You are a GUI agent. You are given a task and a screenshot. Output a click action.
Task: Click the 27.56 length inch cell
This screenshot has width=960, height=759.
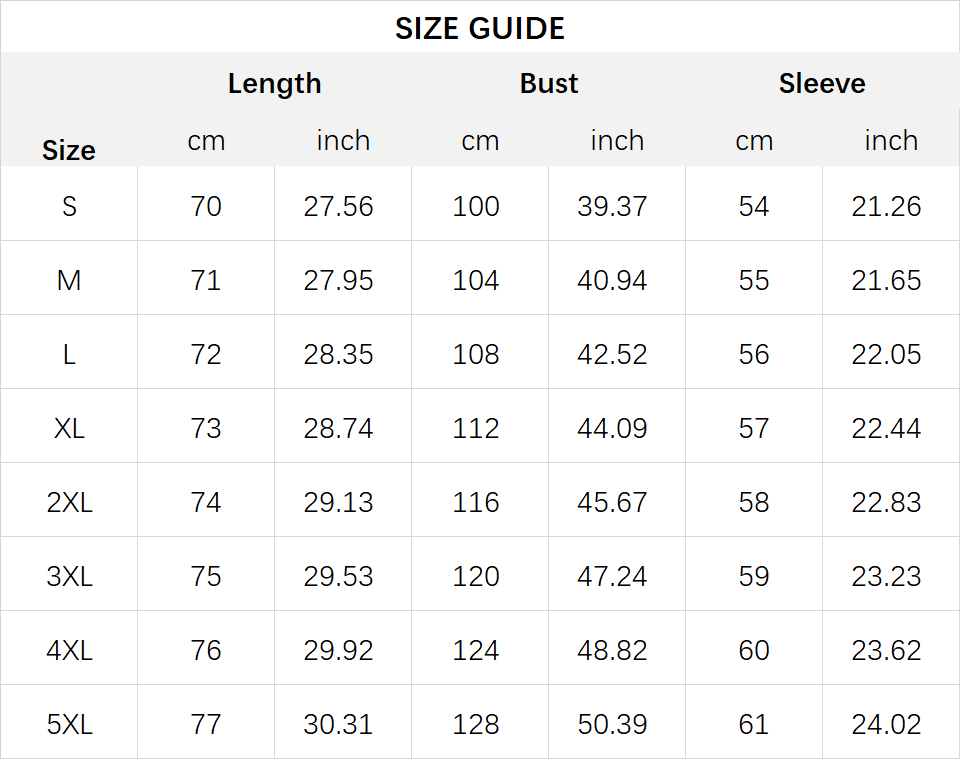point(338,206)
